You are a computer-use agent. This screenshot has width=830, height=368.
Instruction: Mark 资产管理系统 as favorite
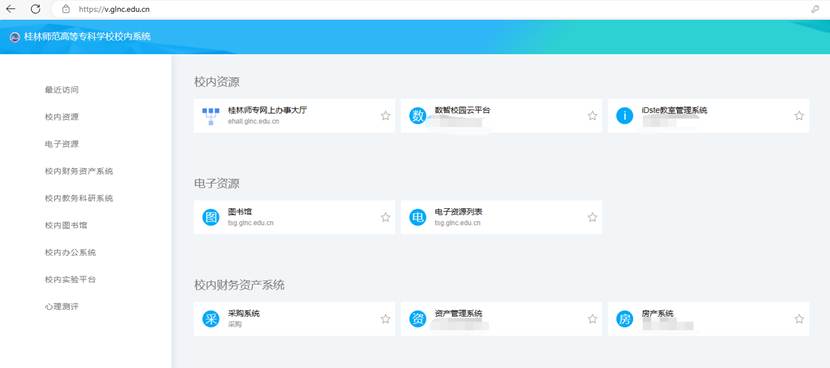point(592,319)
